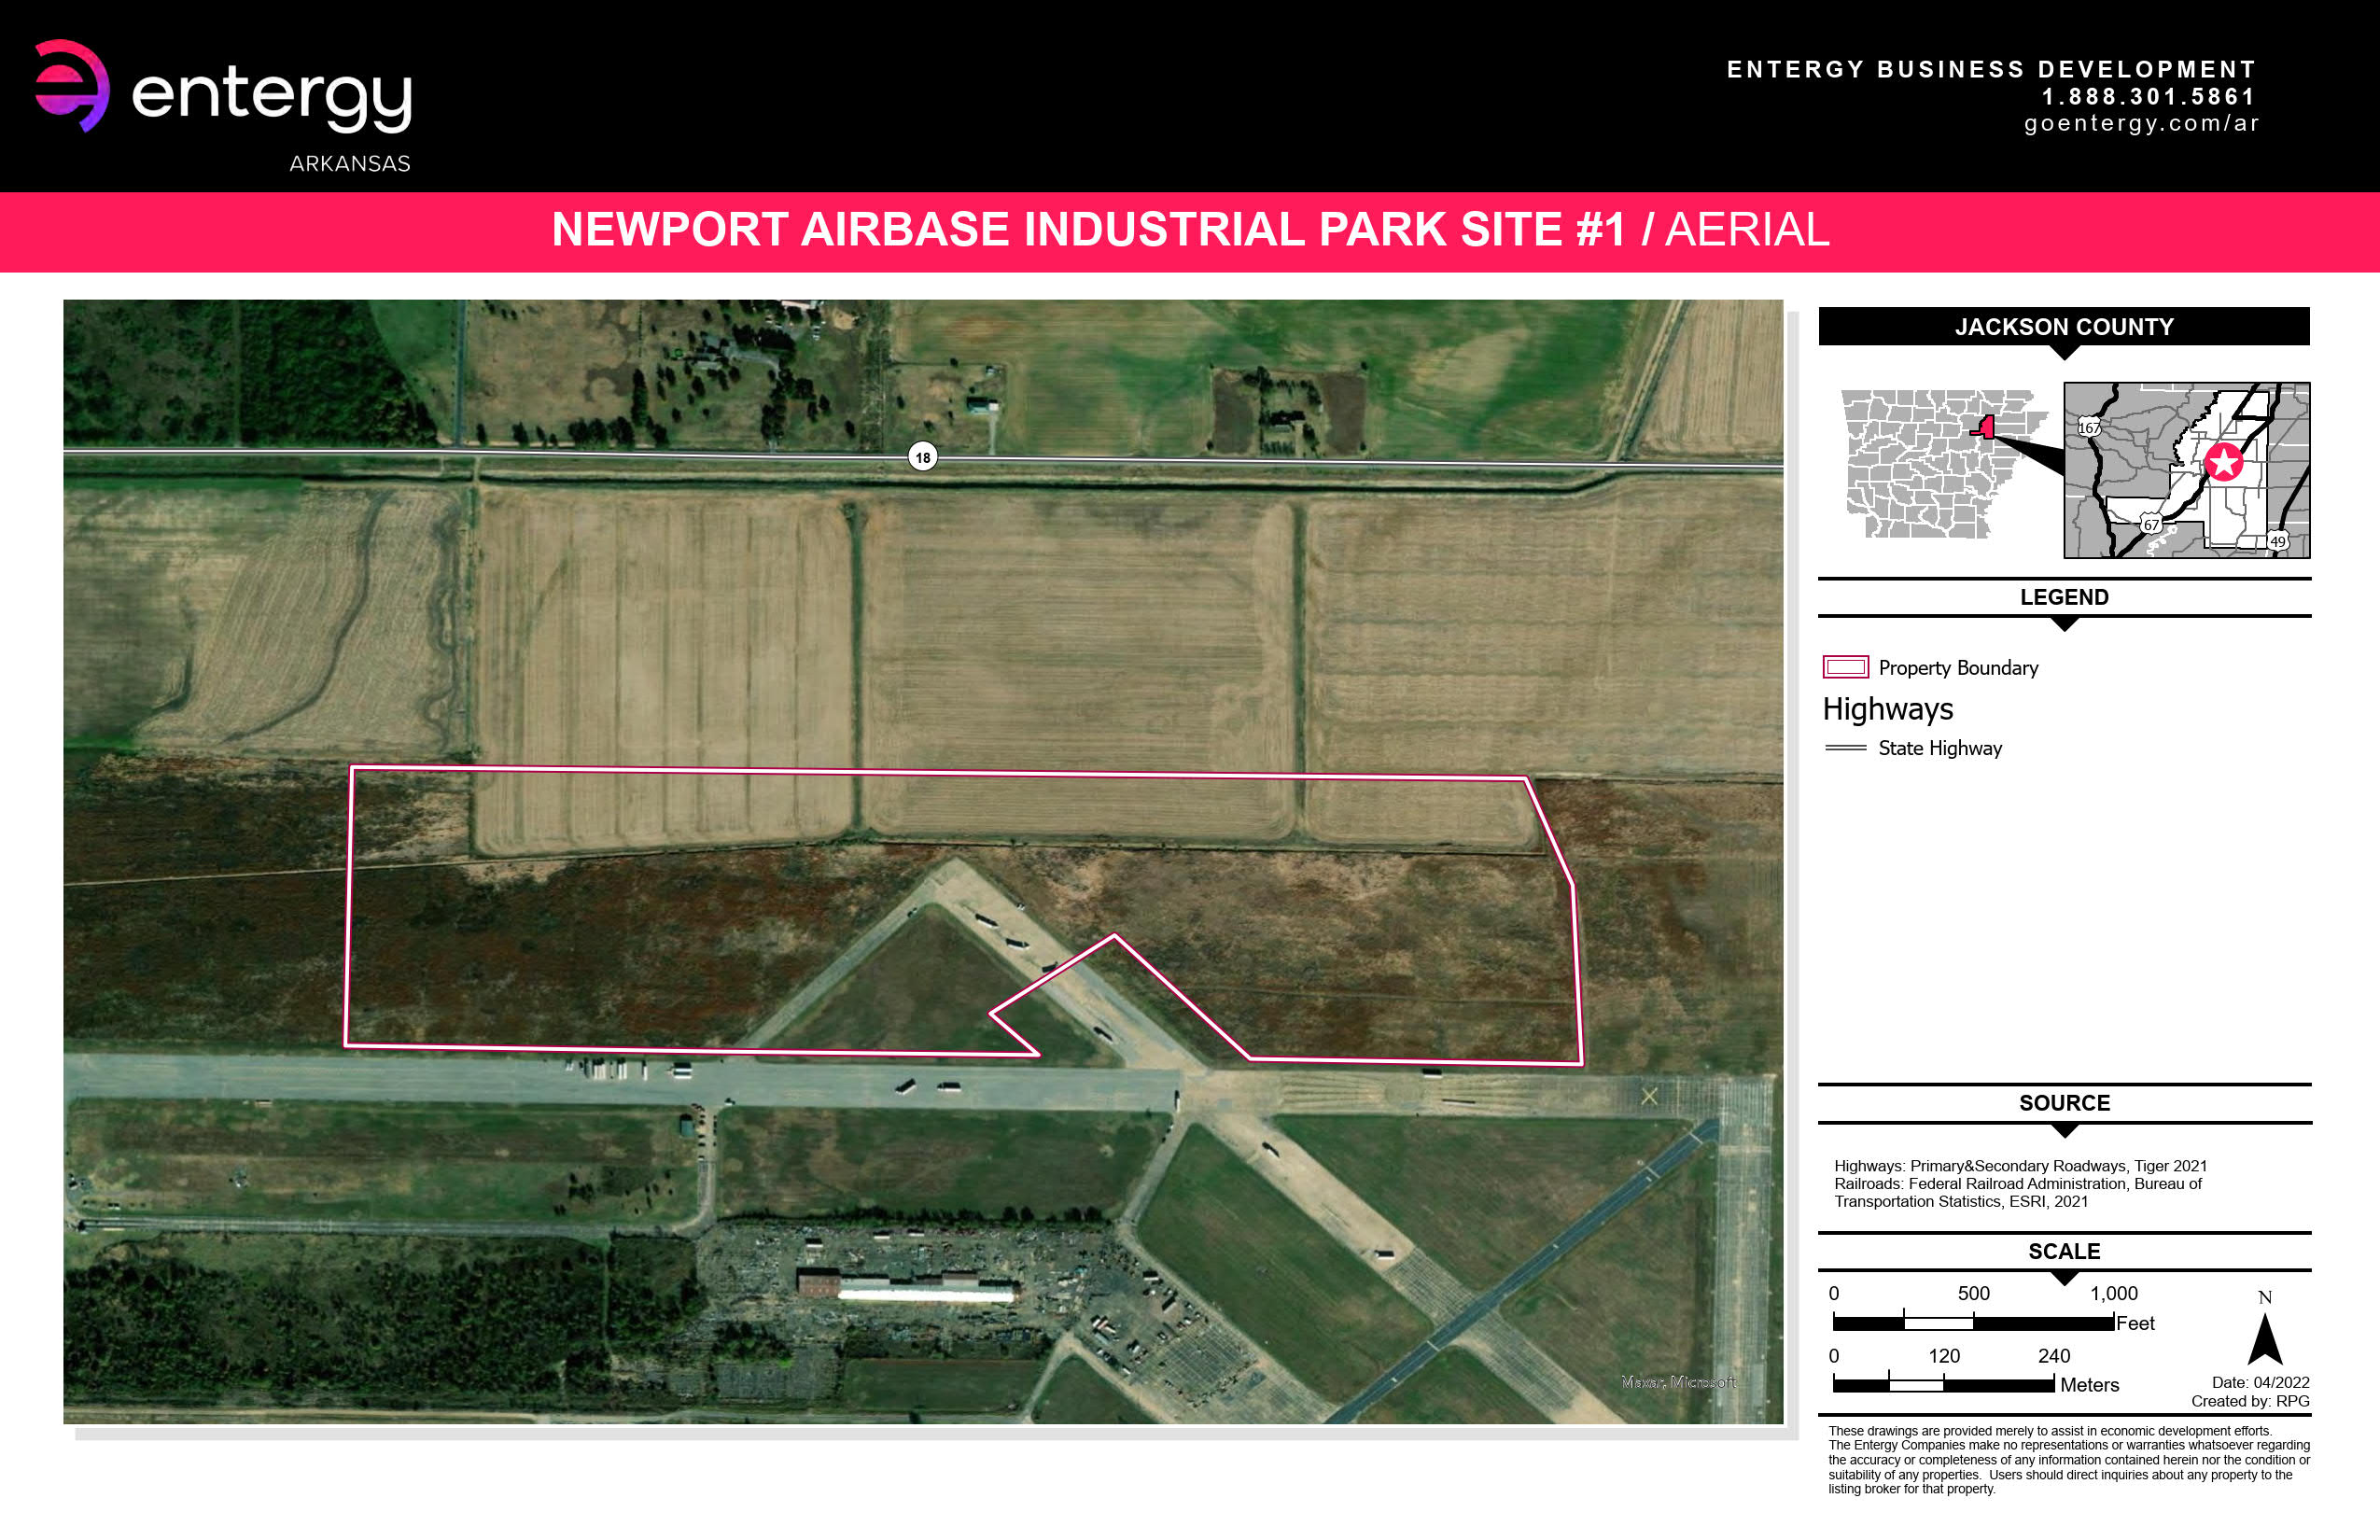The height and width of the screenshot is (1540, 2380).
Task: Click the Scale section heading
Action: click(x=2063, y=1251)
